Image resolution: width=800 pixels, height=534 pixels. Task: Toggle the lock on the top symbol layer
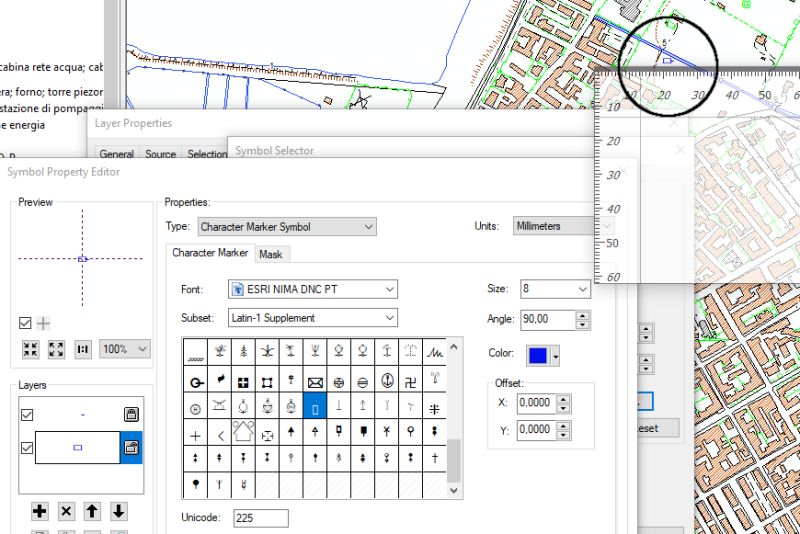pos(131,414)
